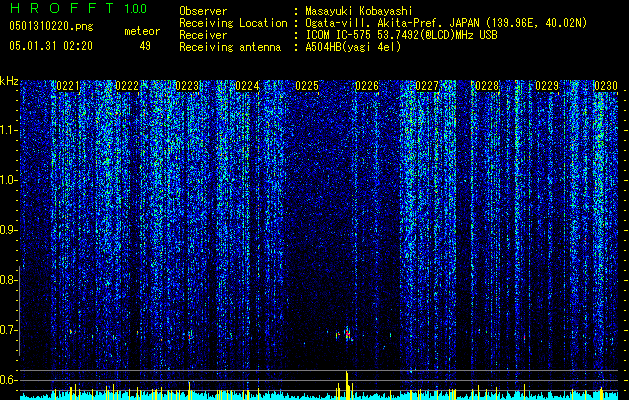Click the 0224 time marker
629x400 pixels.
click(x=247, y=86)
